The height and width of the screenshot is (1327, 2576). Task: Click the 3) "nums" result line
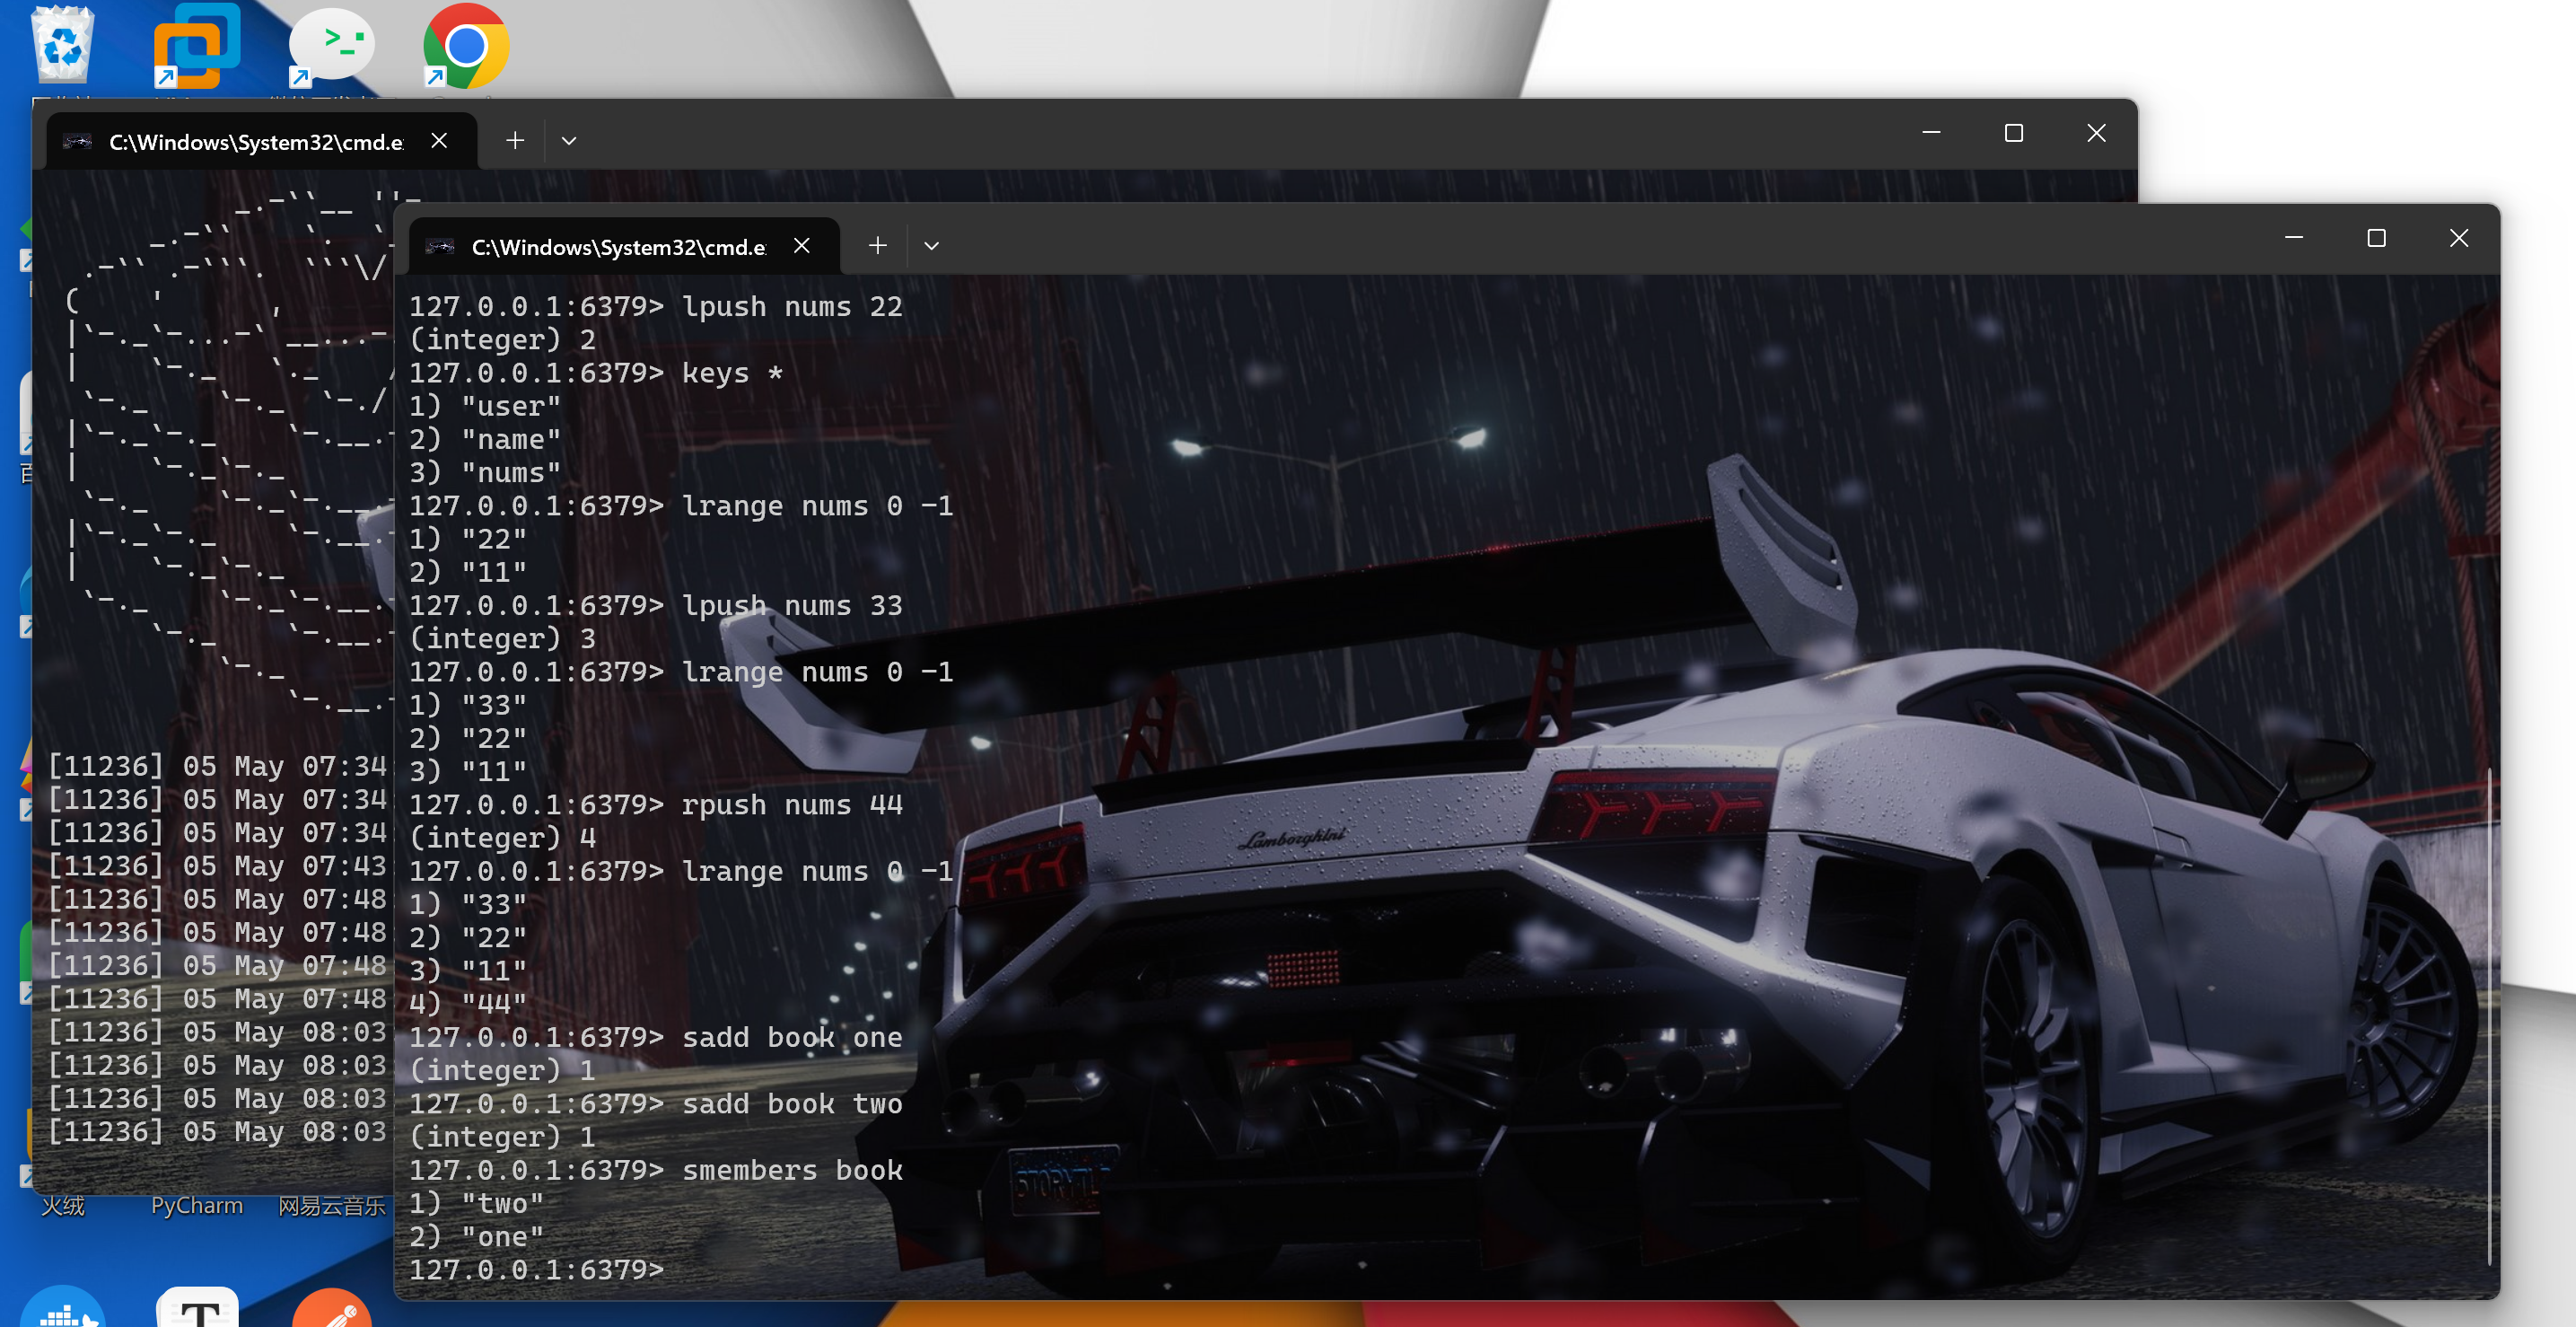484,472
